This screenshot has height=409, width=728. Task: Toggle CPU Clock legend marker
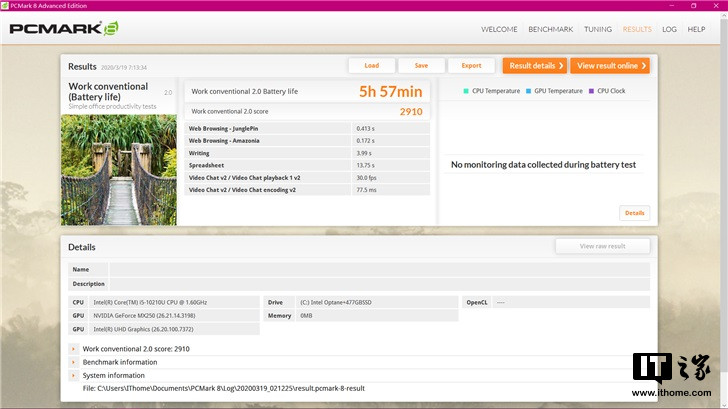tap(593, 91)
